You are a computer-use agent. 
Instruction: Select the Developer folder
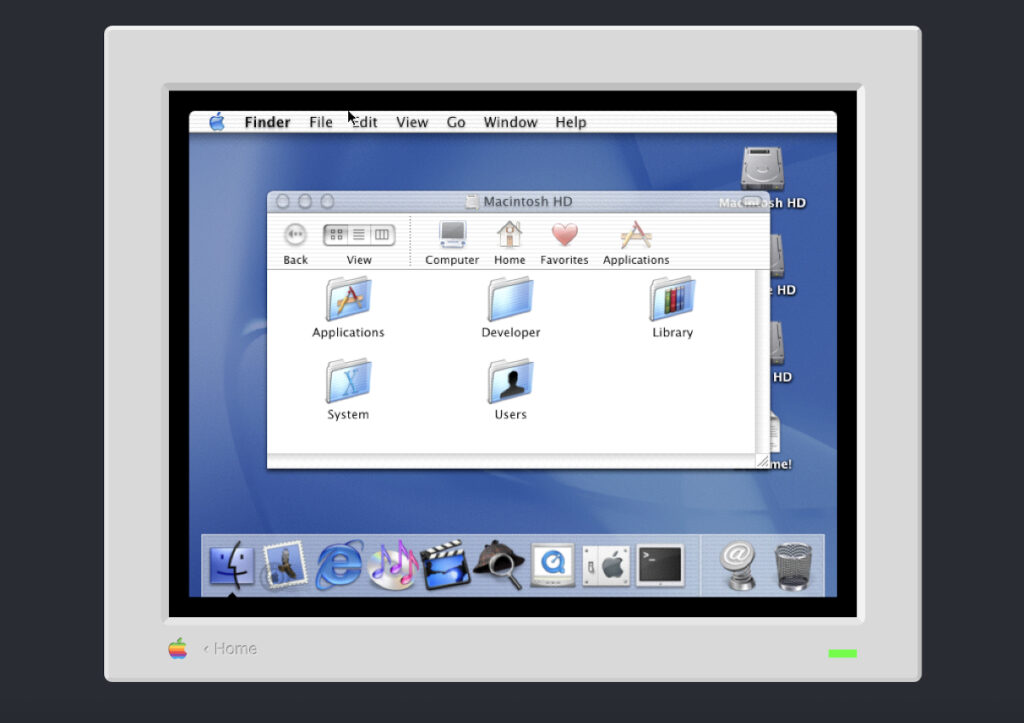pos(511,299)
